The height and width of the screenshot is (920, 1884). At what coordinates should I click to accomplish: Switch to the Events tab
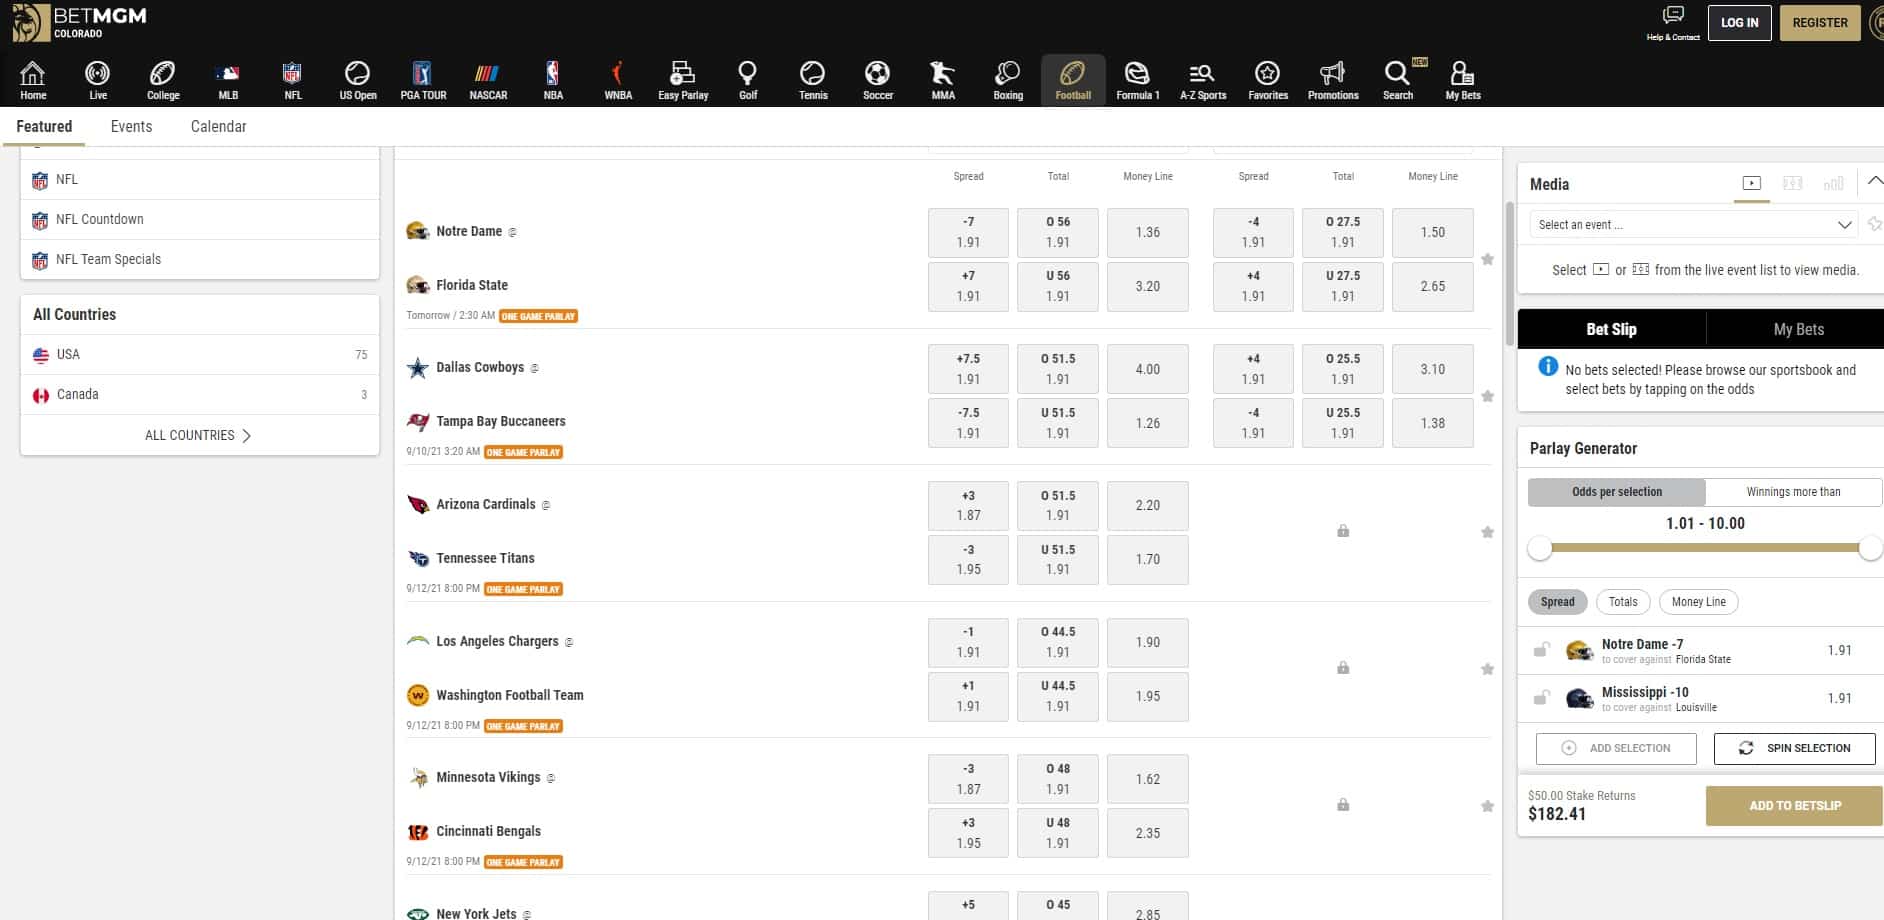click(x=131, y=126)
